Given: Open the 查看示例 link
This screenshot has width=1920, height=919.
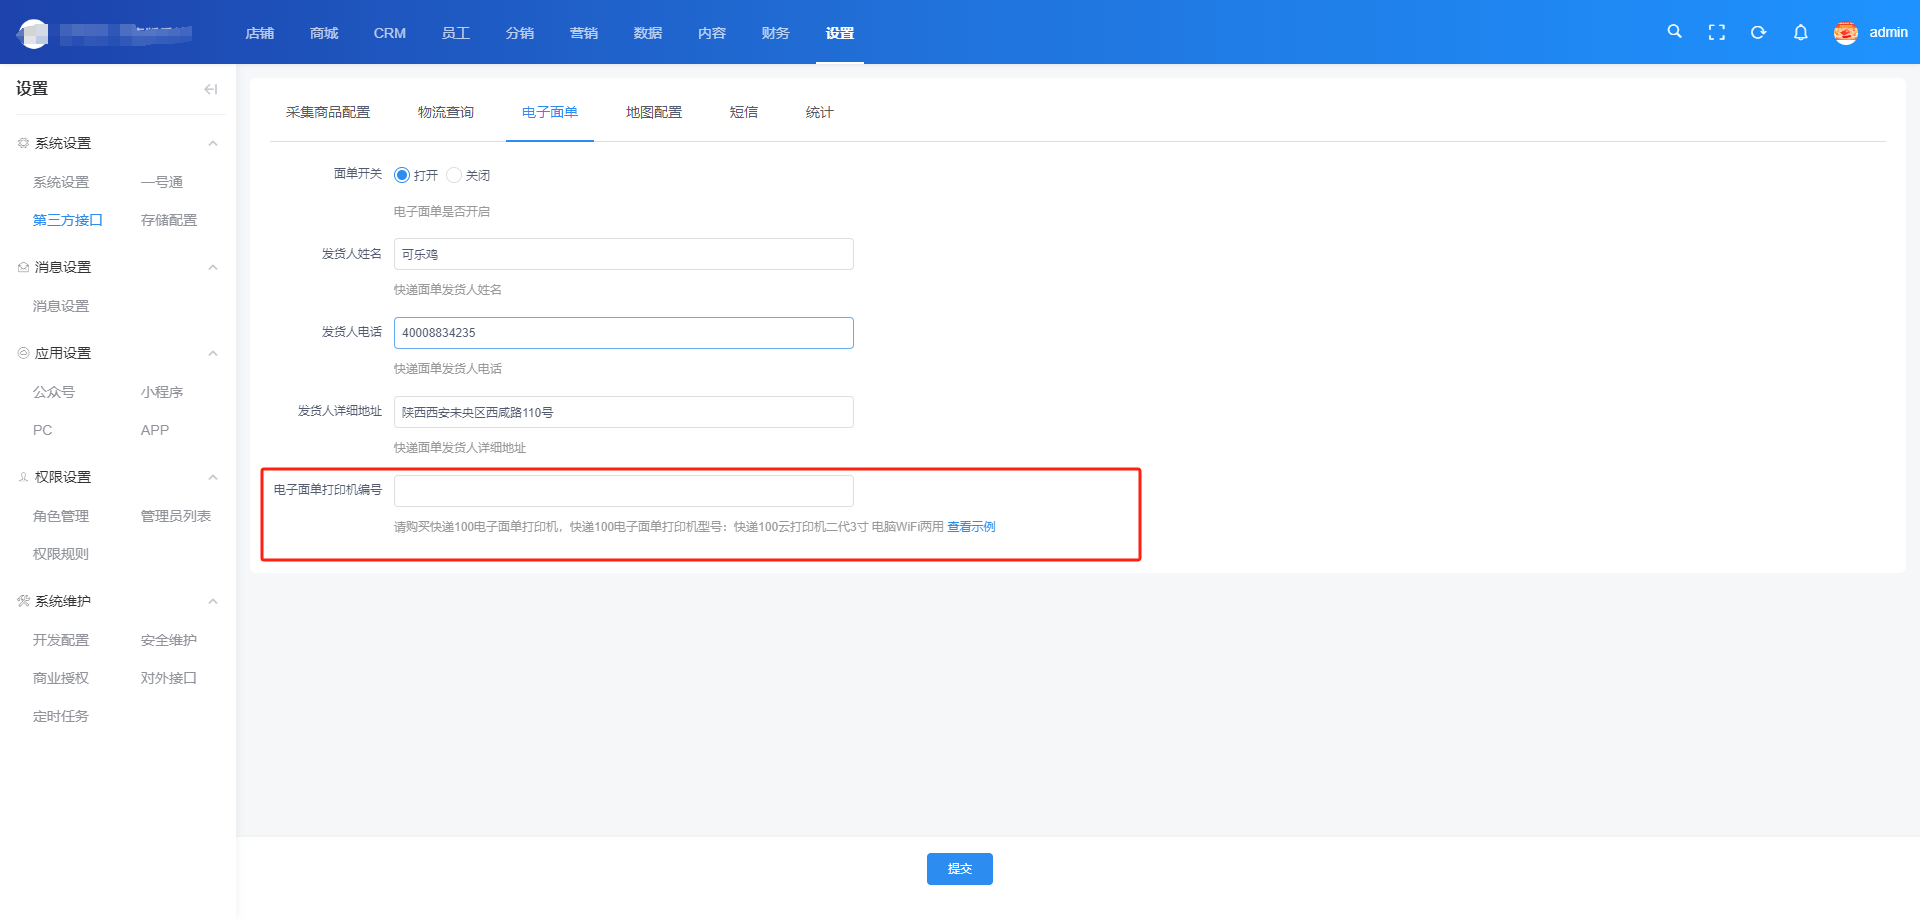Looking at the screenshot, I should (x=971, y=527).
